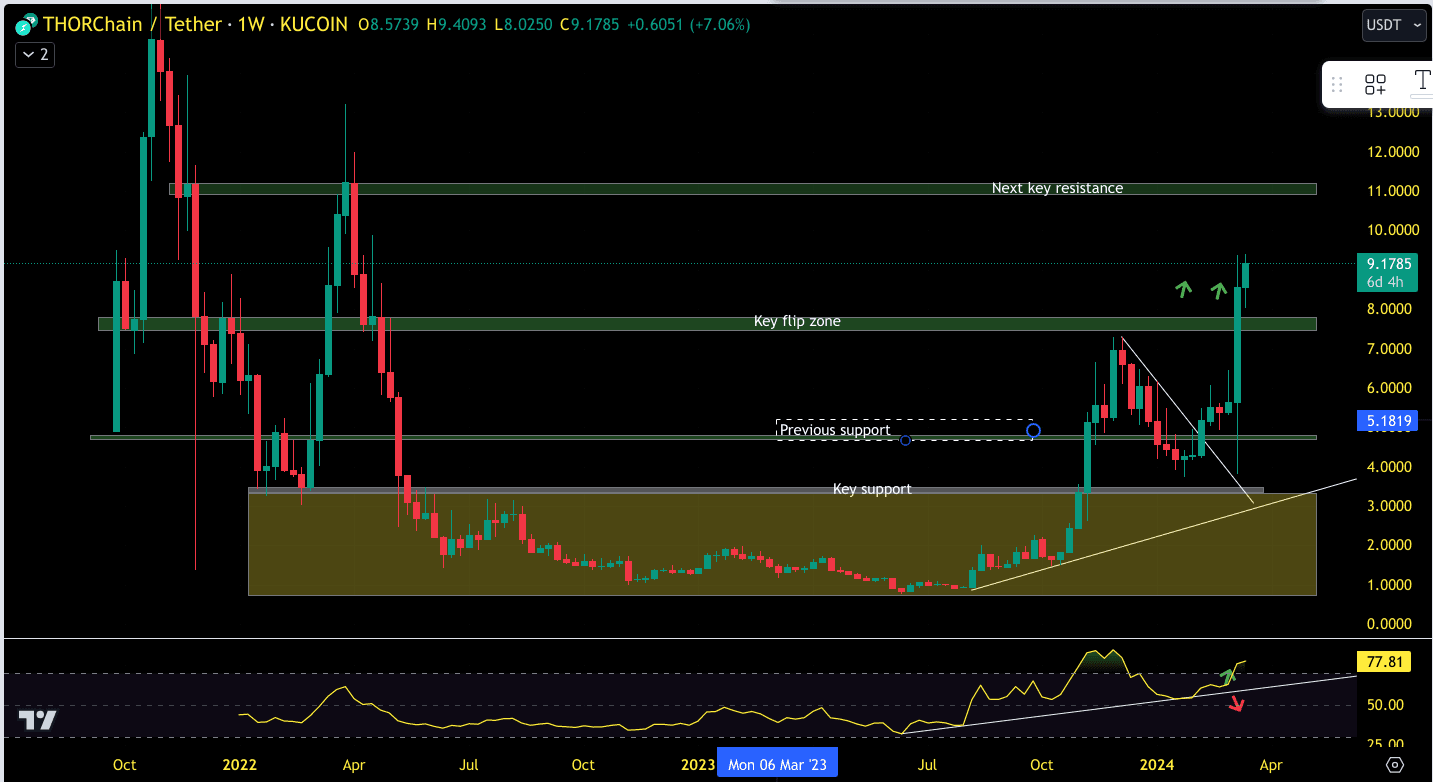Image resolution: width=1433 pixels, height=782 pixels.
Task: Click the right anchor circle of Previous support box
Action: point(1033,431)
